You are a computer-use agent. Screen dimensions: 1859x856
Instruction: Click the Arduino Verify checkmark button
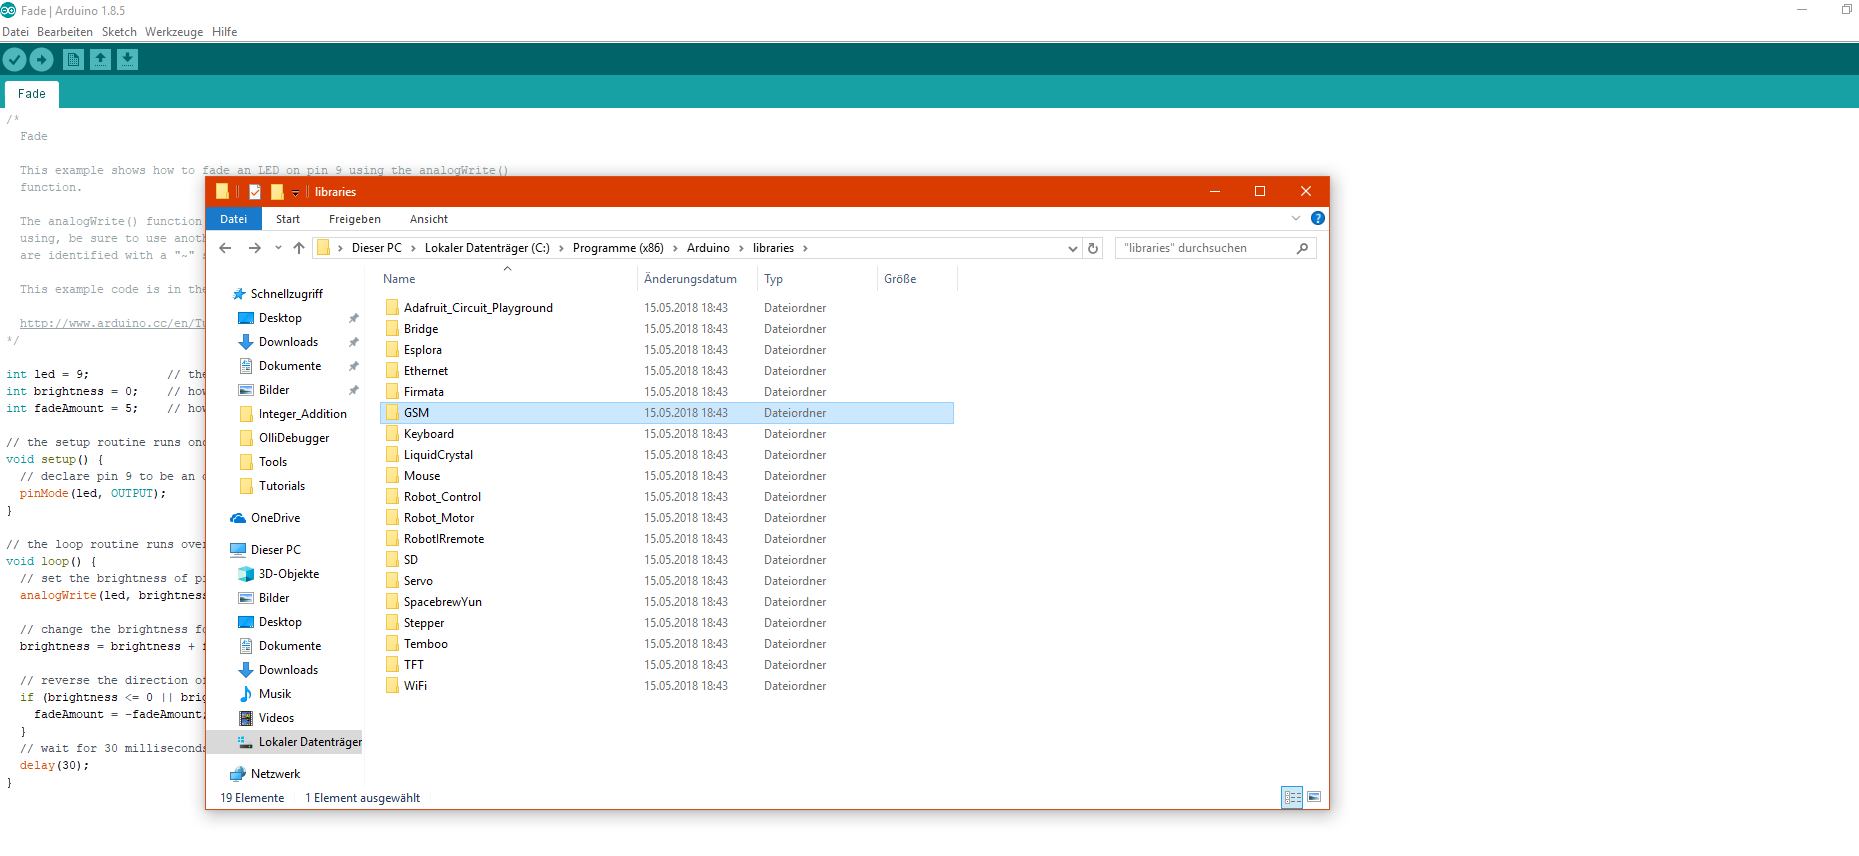click(14, 60)
